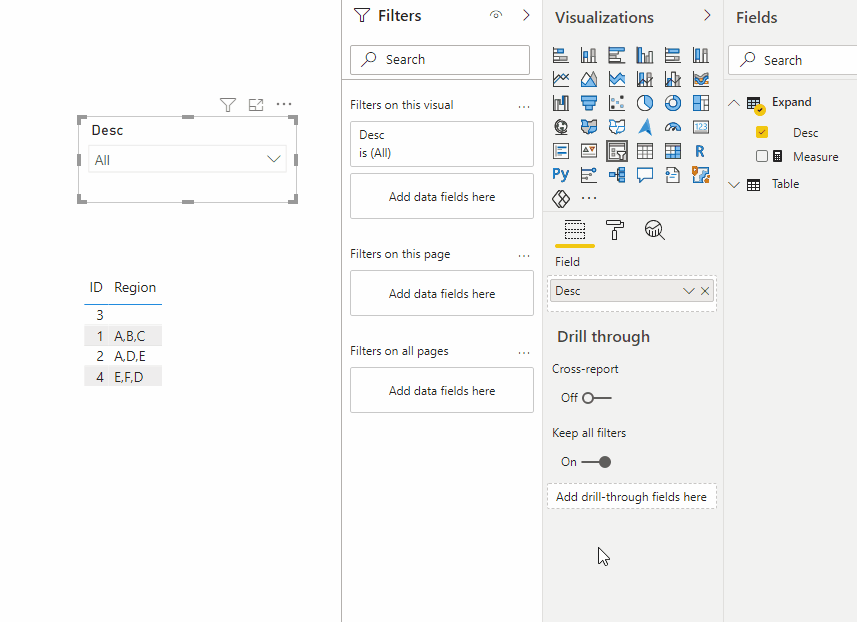Open Filters on this visual options
This screenshot has width=857, height=622.
(x=524, y=107)
